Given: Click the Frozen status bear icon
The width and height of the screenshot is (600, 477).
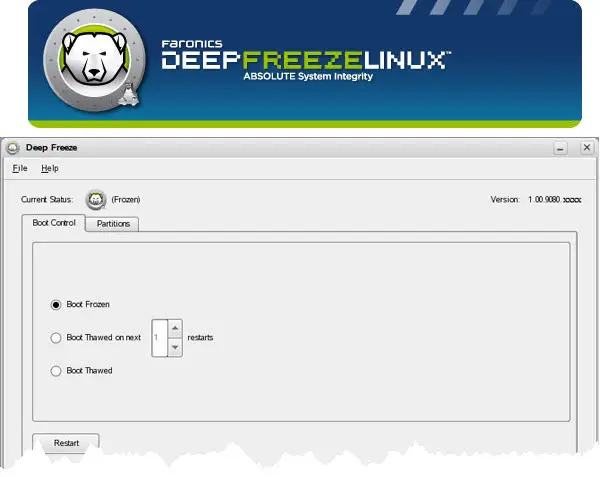Looking at the screenshot, I should [96, 199].
